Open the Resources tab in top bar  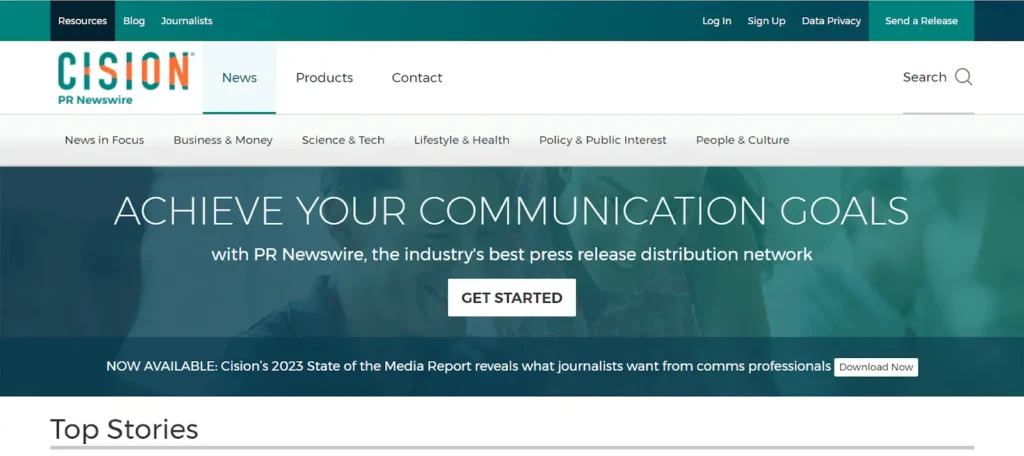coord(82,21)
